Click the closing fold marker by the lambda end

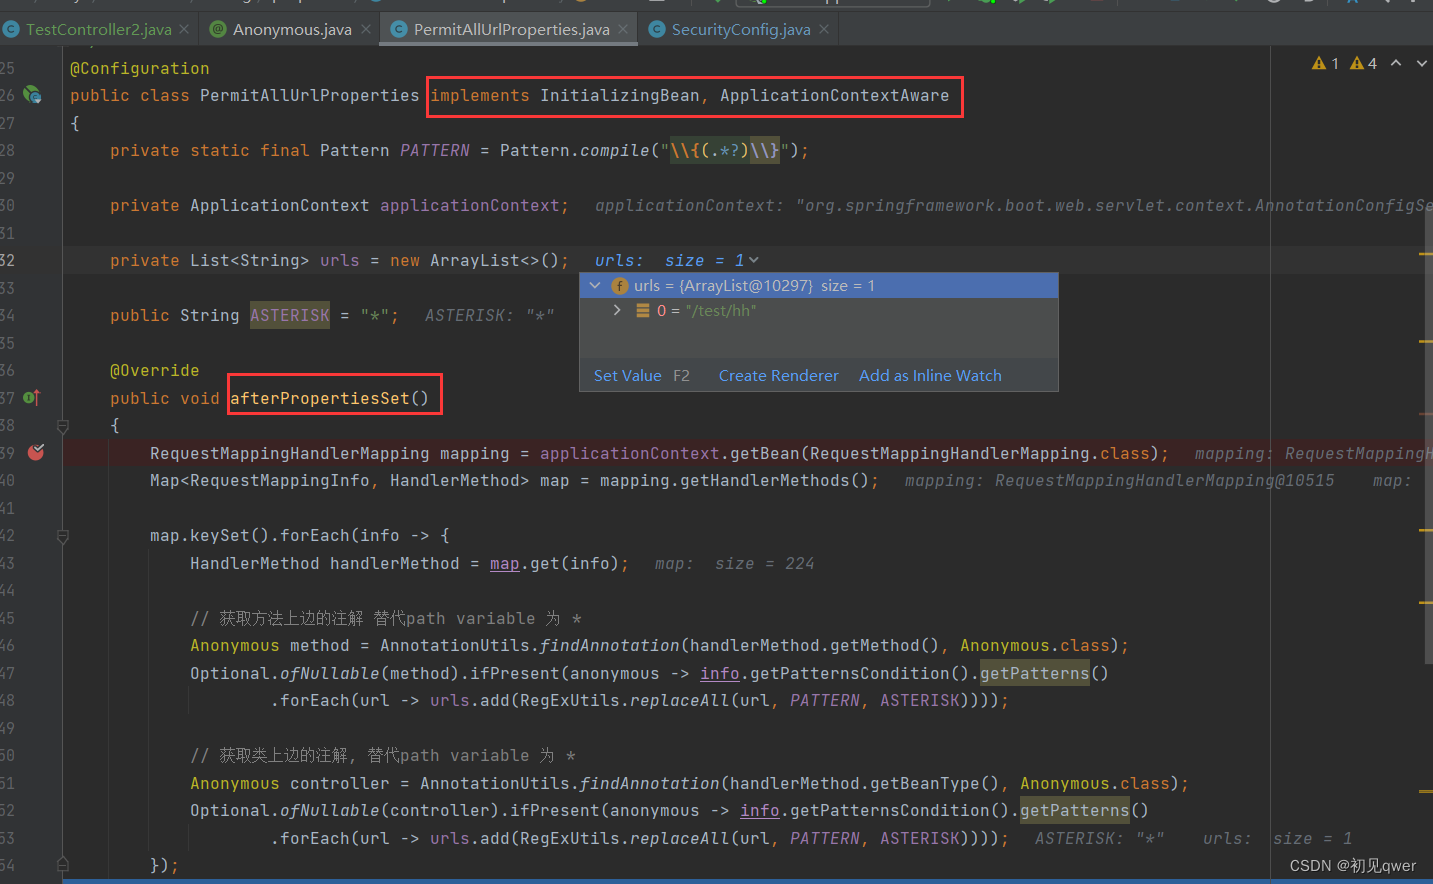[x=63, y=864]
